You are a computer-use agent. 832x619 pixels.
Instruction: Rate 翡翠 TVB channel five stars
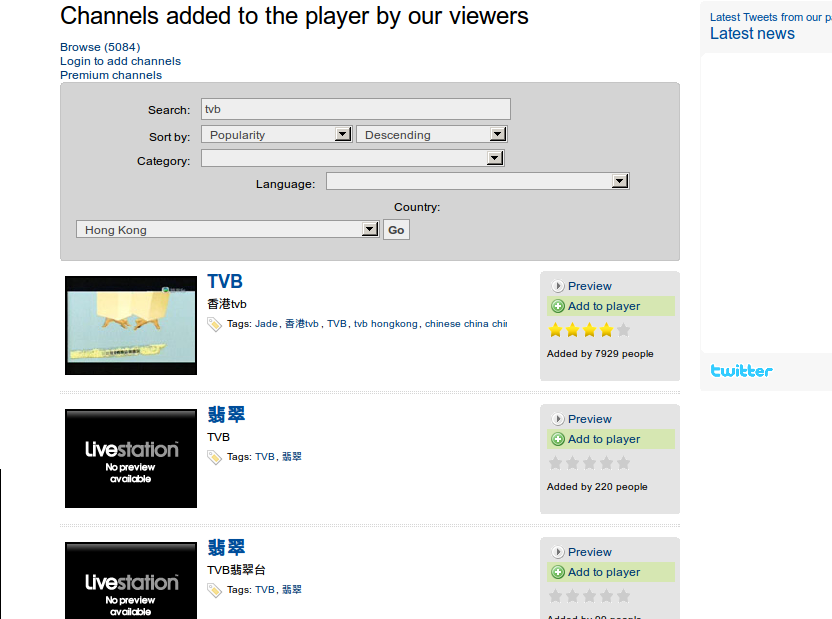click(623, 464)
